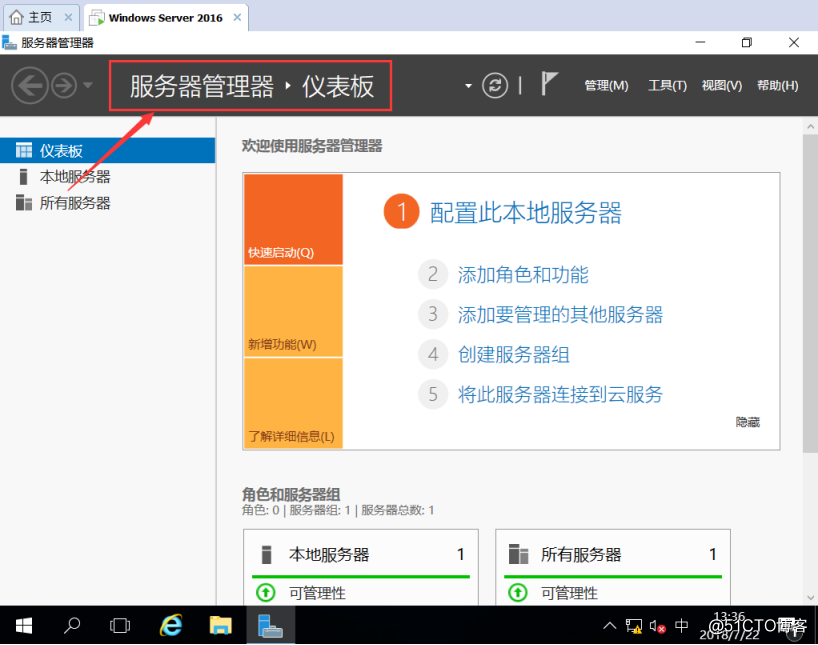Click the taskbar search icon
The height and width of the screenshot is (645, 818).
coord(72,625)
